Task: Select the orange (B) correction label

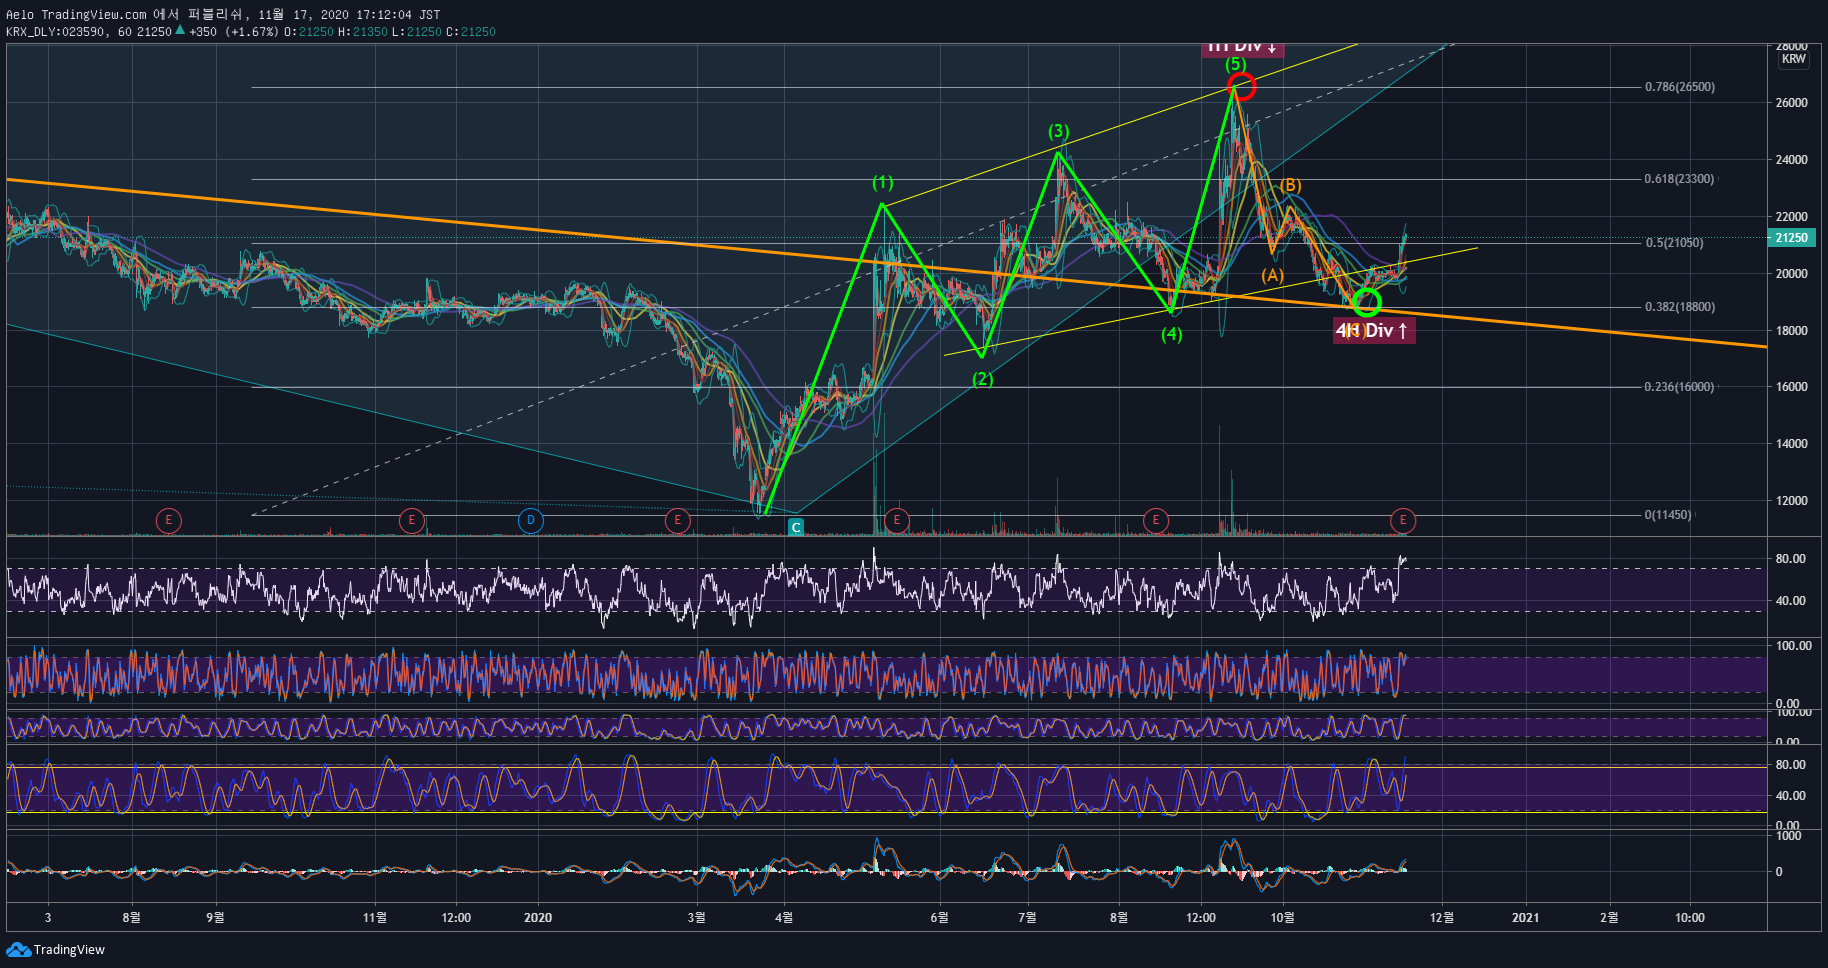Action: (1291, 185)
